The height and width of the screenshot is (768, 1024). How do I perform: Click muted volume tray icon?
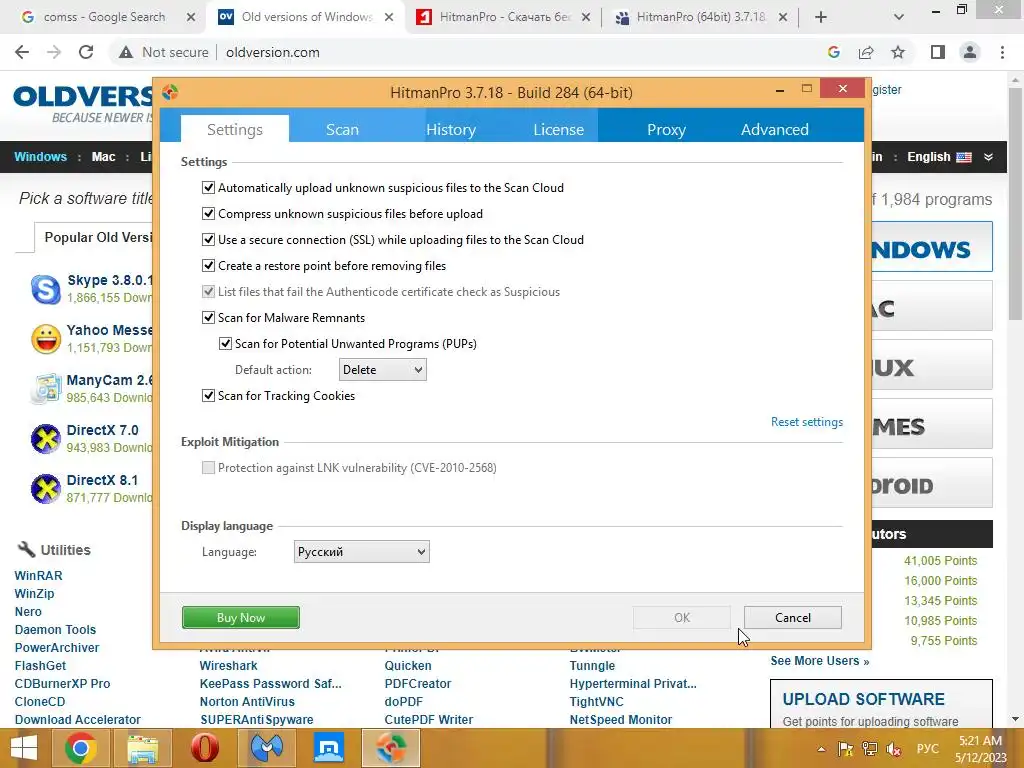point(893,748)
